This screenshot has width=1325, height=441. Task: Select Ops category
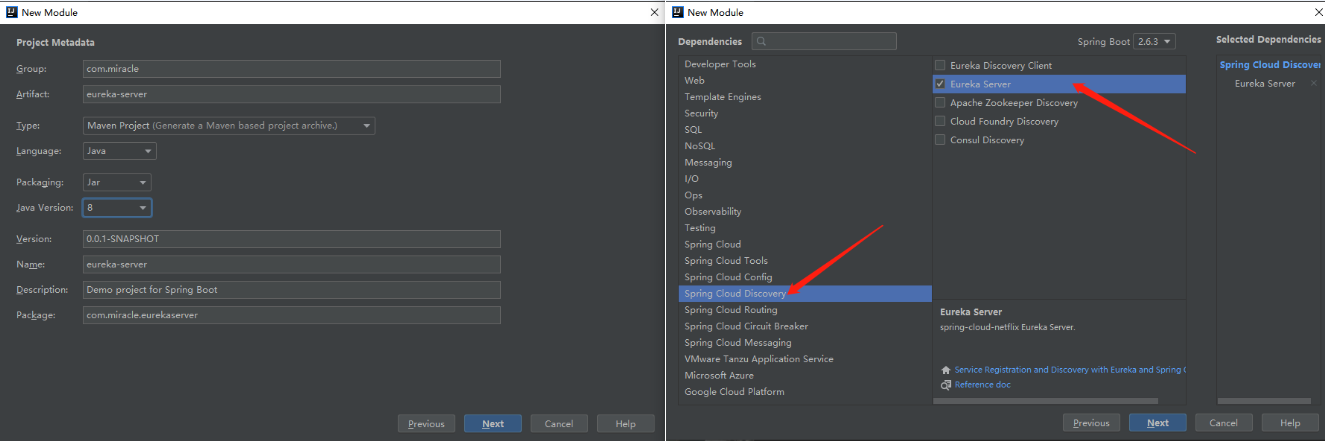tap(693, 195)
